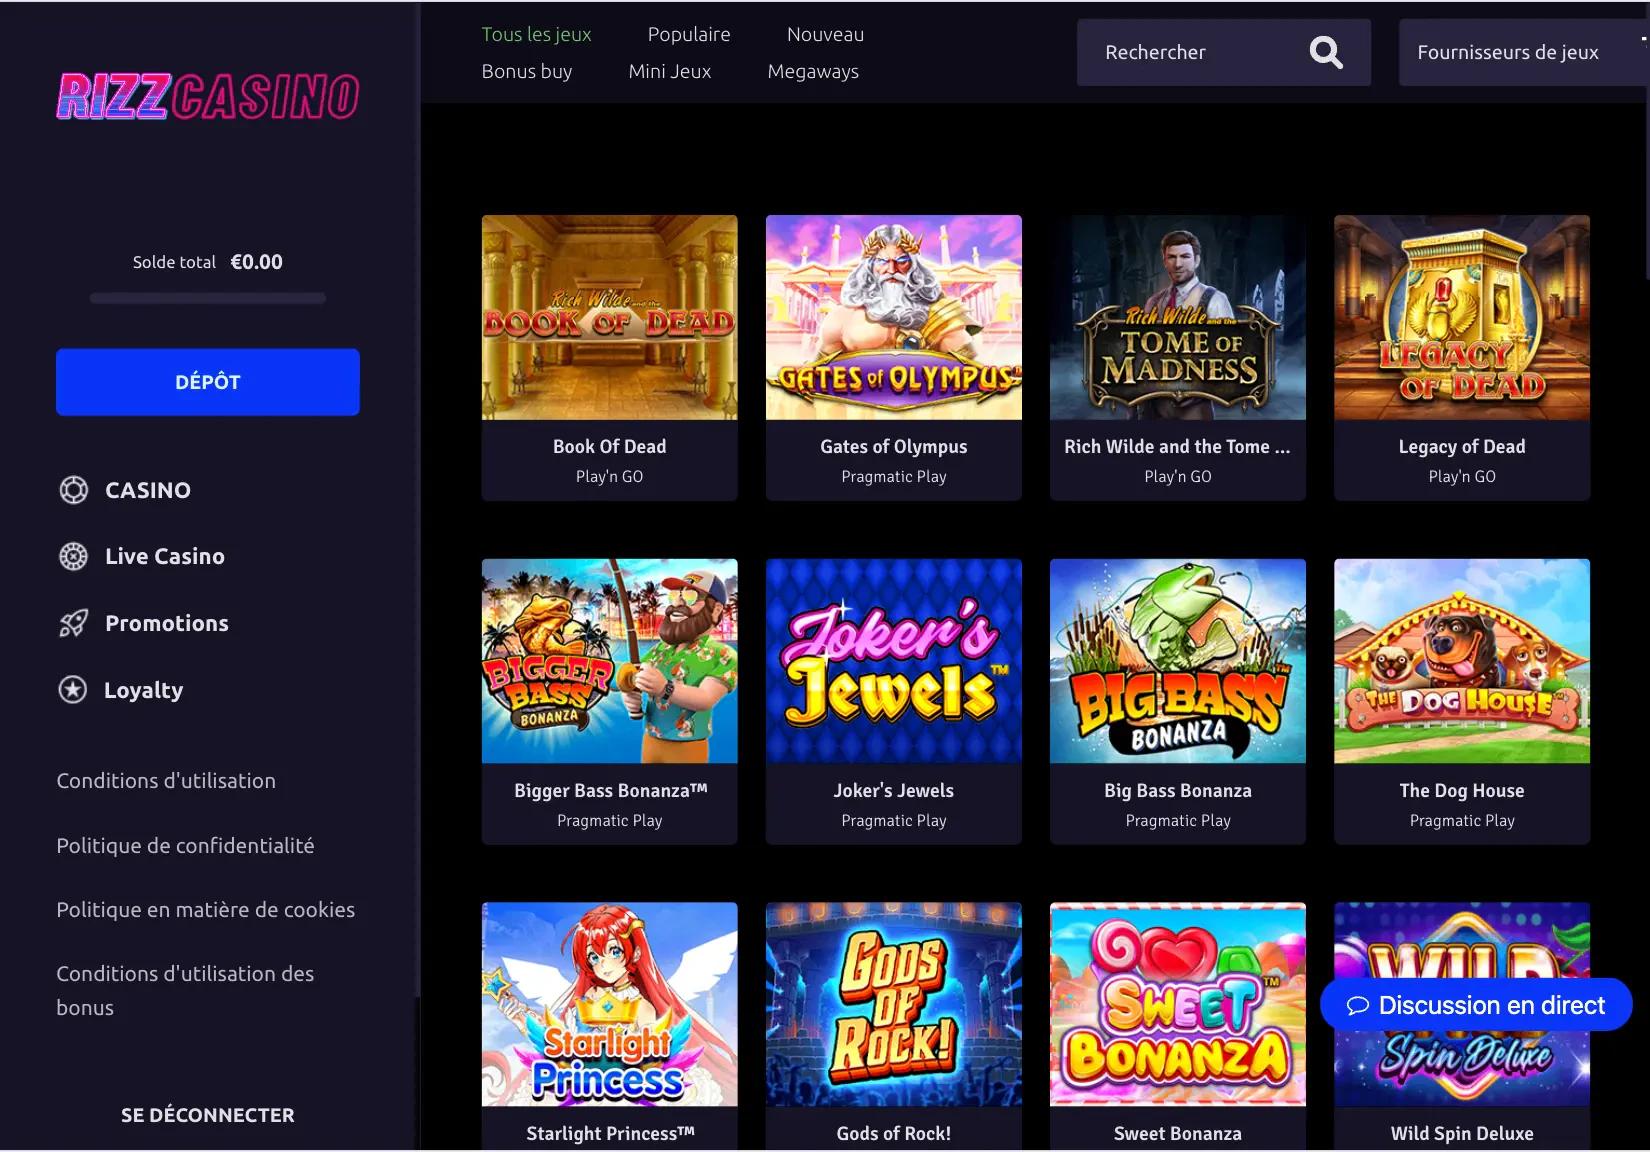Open the Book Of Dead game thumbnail
This screenshot has width=1650, height=1152.
[x=610, y=317]
